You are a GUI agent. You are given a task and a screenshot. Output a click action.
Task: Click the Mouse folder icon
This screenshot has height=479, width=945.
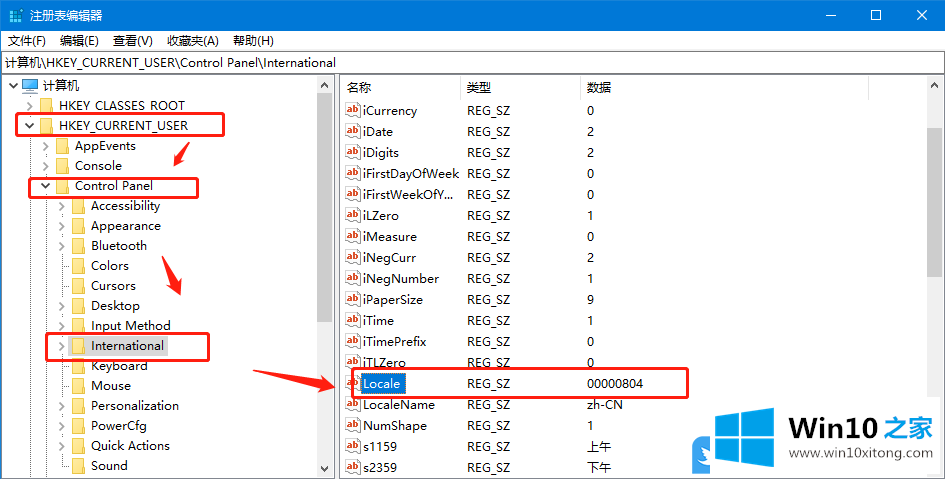click(x=78, y=386)
